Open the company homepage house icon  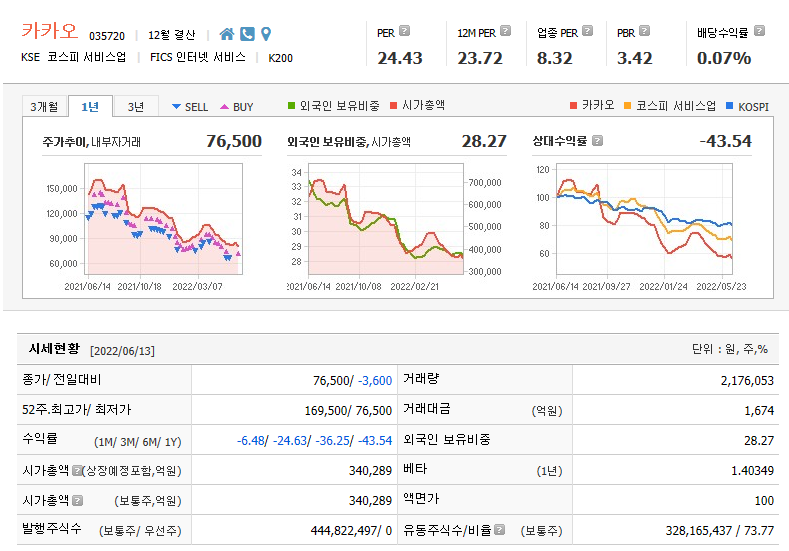tap(227, 34)
